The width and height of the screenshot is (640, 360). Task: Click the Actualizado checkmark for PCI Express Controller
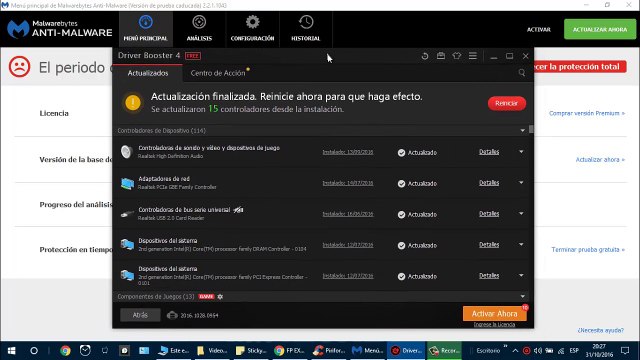coord(401,276)
